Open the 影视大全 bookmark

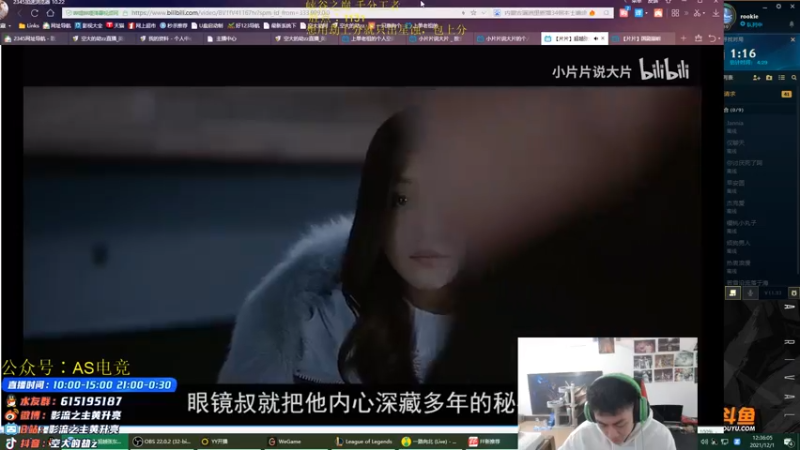[88, 26]
